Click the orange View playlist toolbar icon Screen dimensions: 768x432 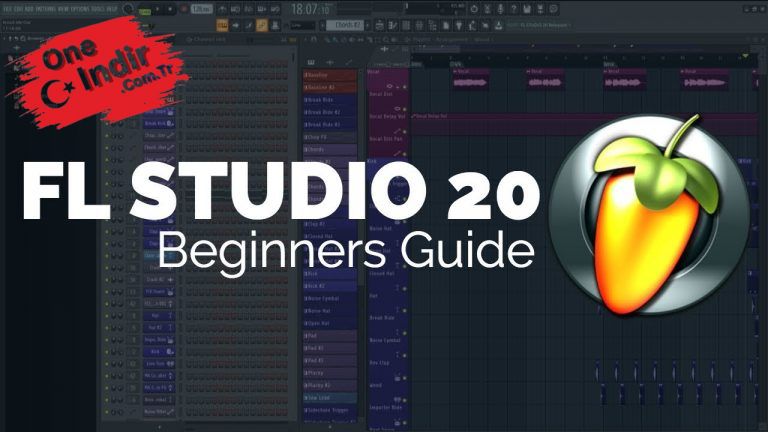point(222,25)
